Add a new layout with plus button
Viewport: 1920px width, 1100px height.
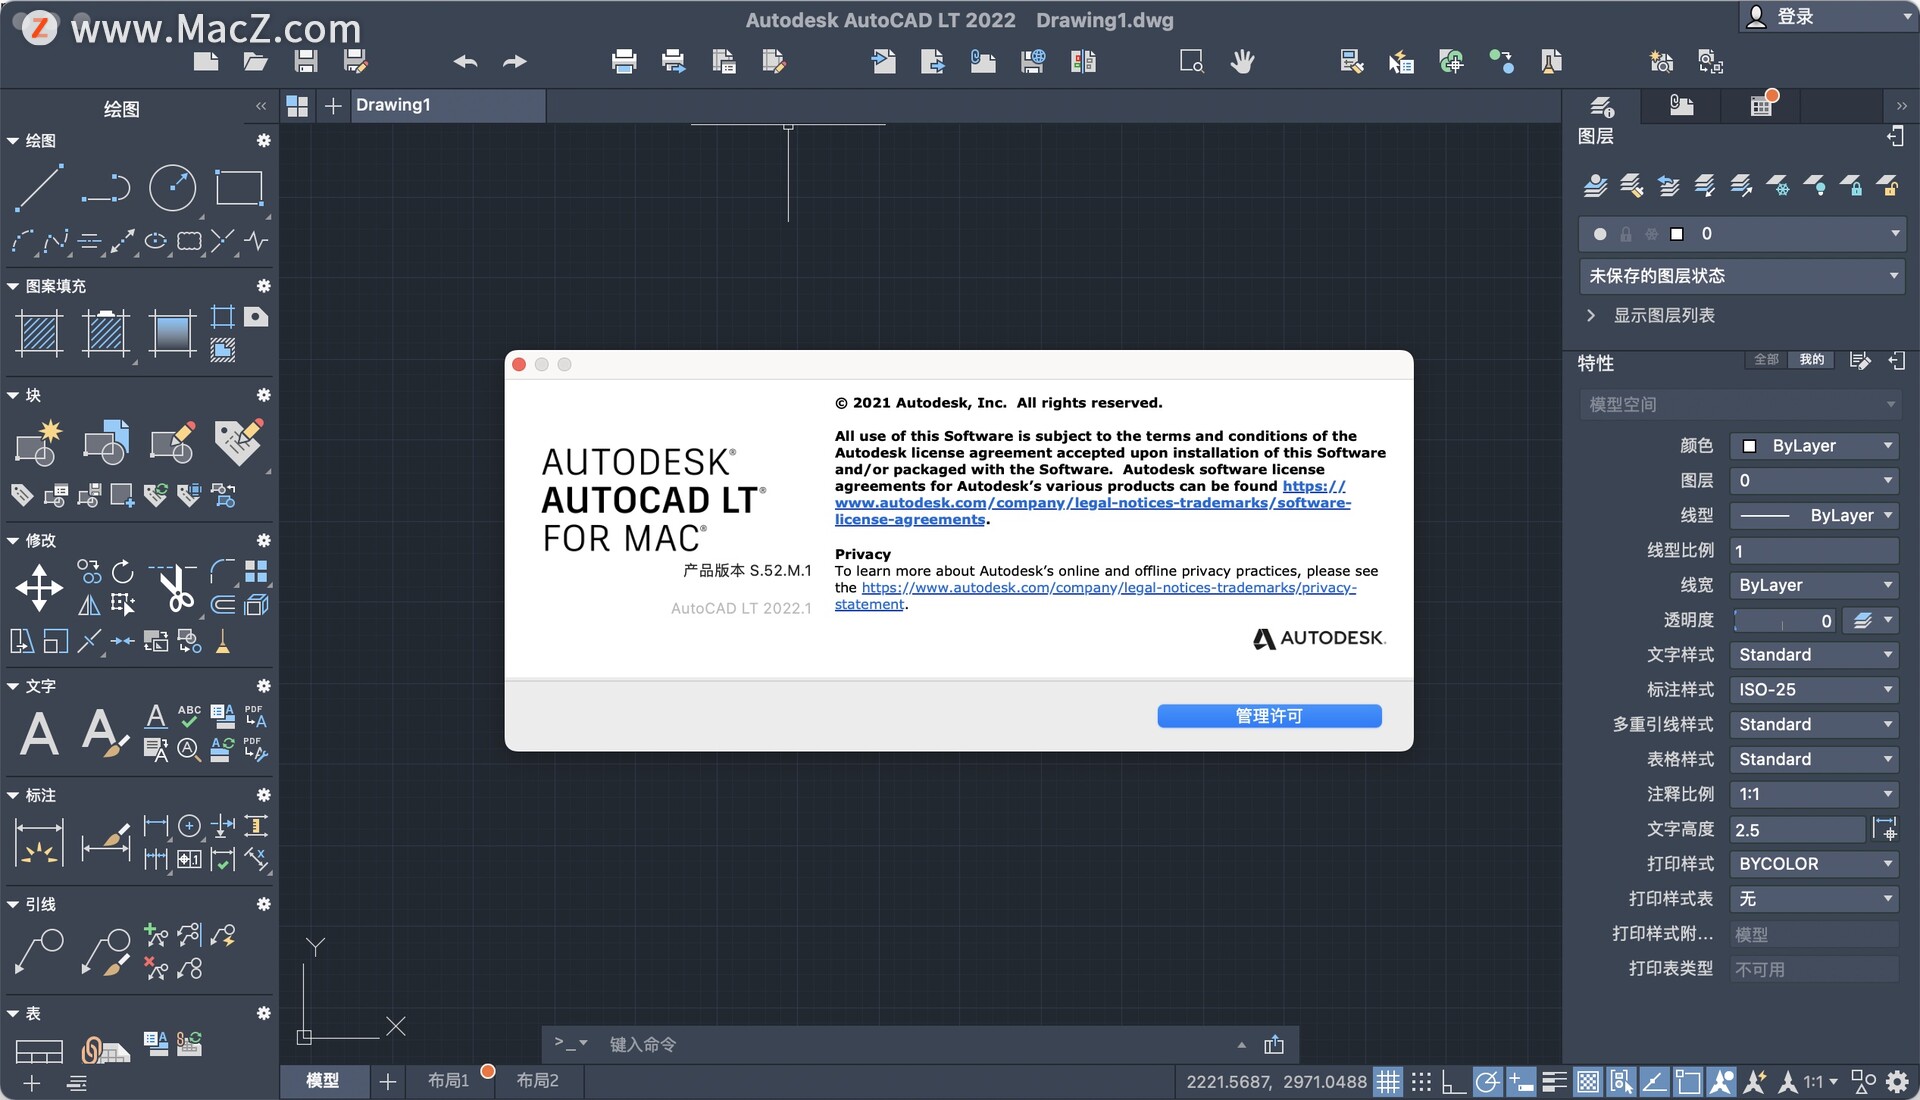click(388, 1081)
